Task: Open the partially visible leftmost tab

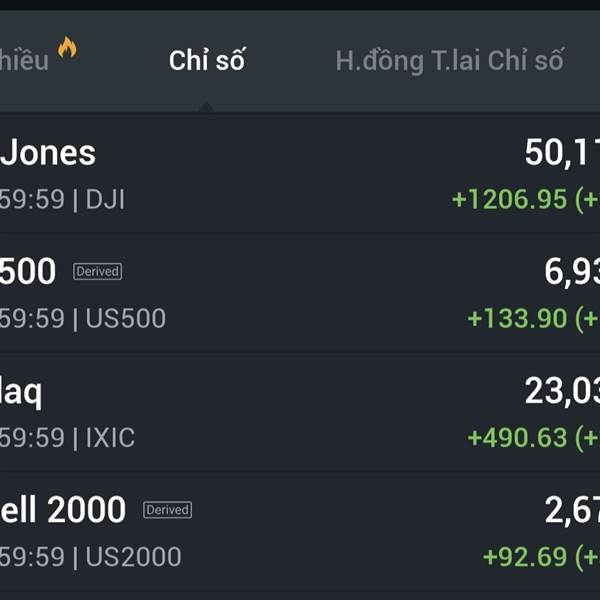Action: tap(24, 61)
